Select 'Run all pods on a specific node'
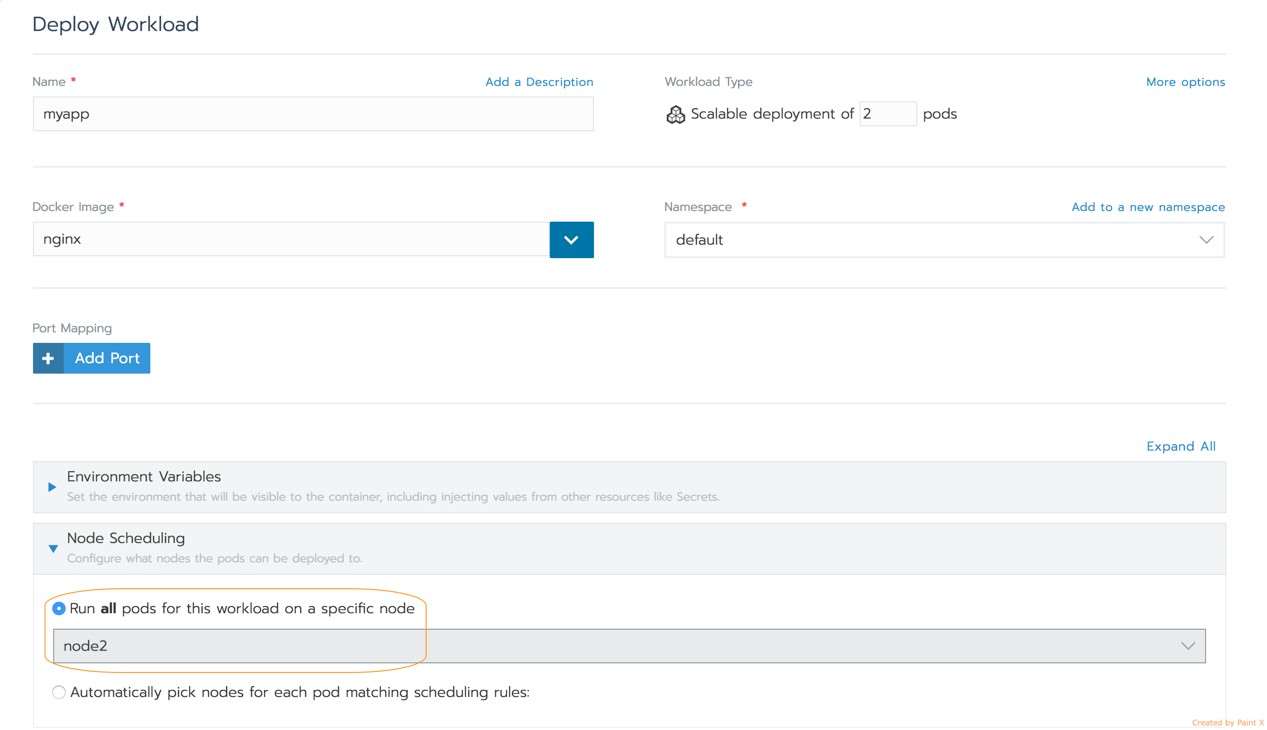The height and width of the screenshot is (730, 1267). tap(59, 608)
